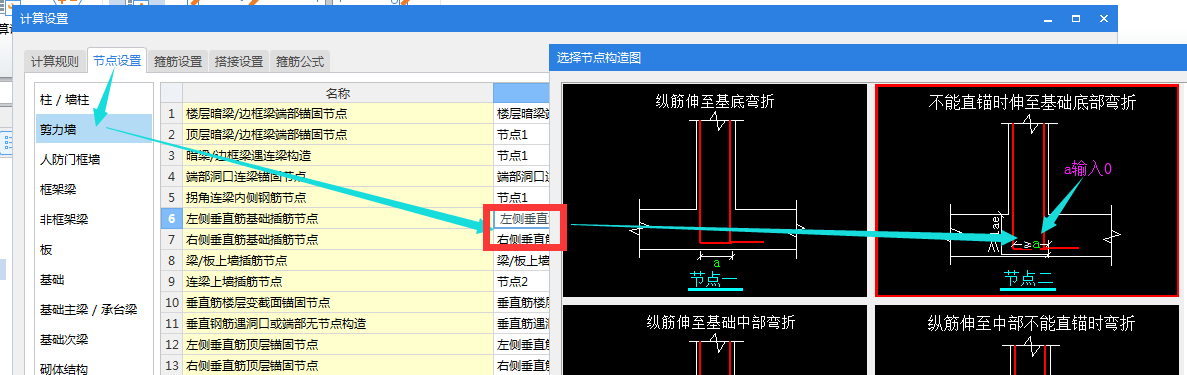Click value 节点1 in row 5
The height and width of the screenshot is (375, 1187).
tap(522, 198)
